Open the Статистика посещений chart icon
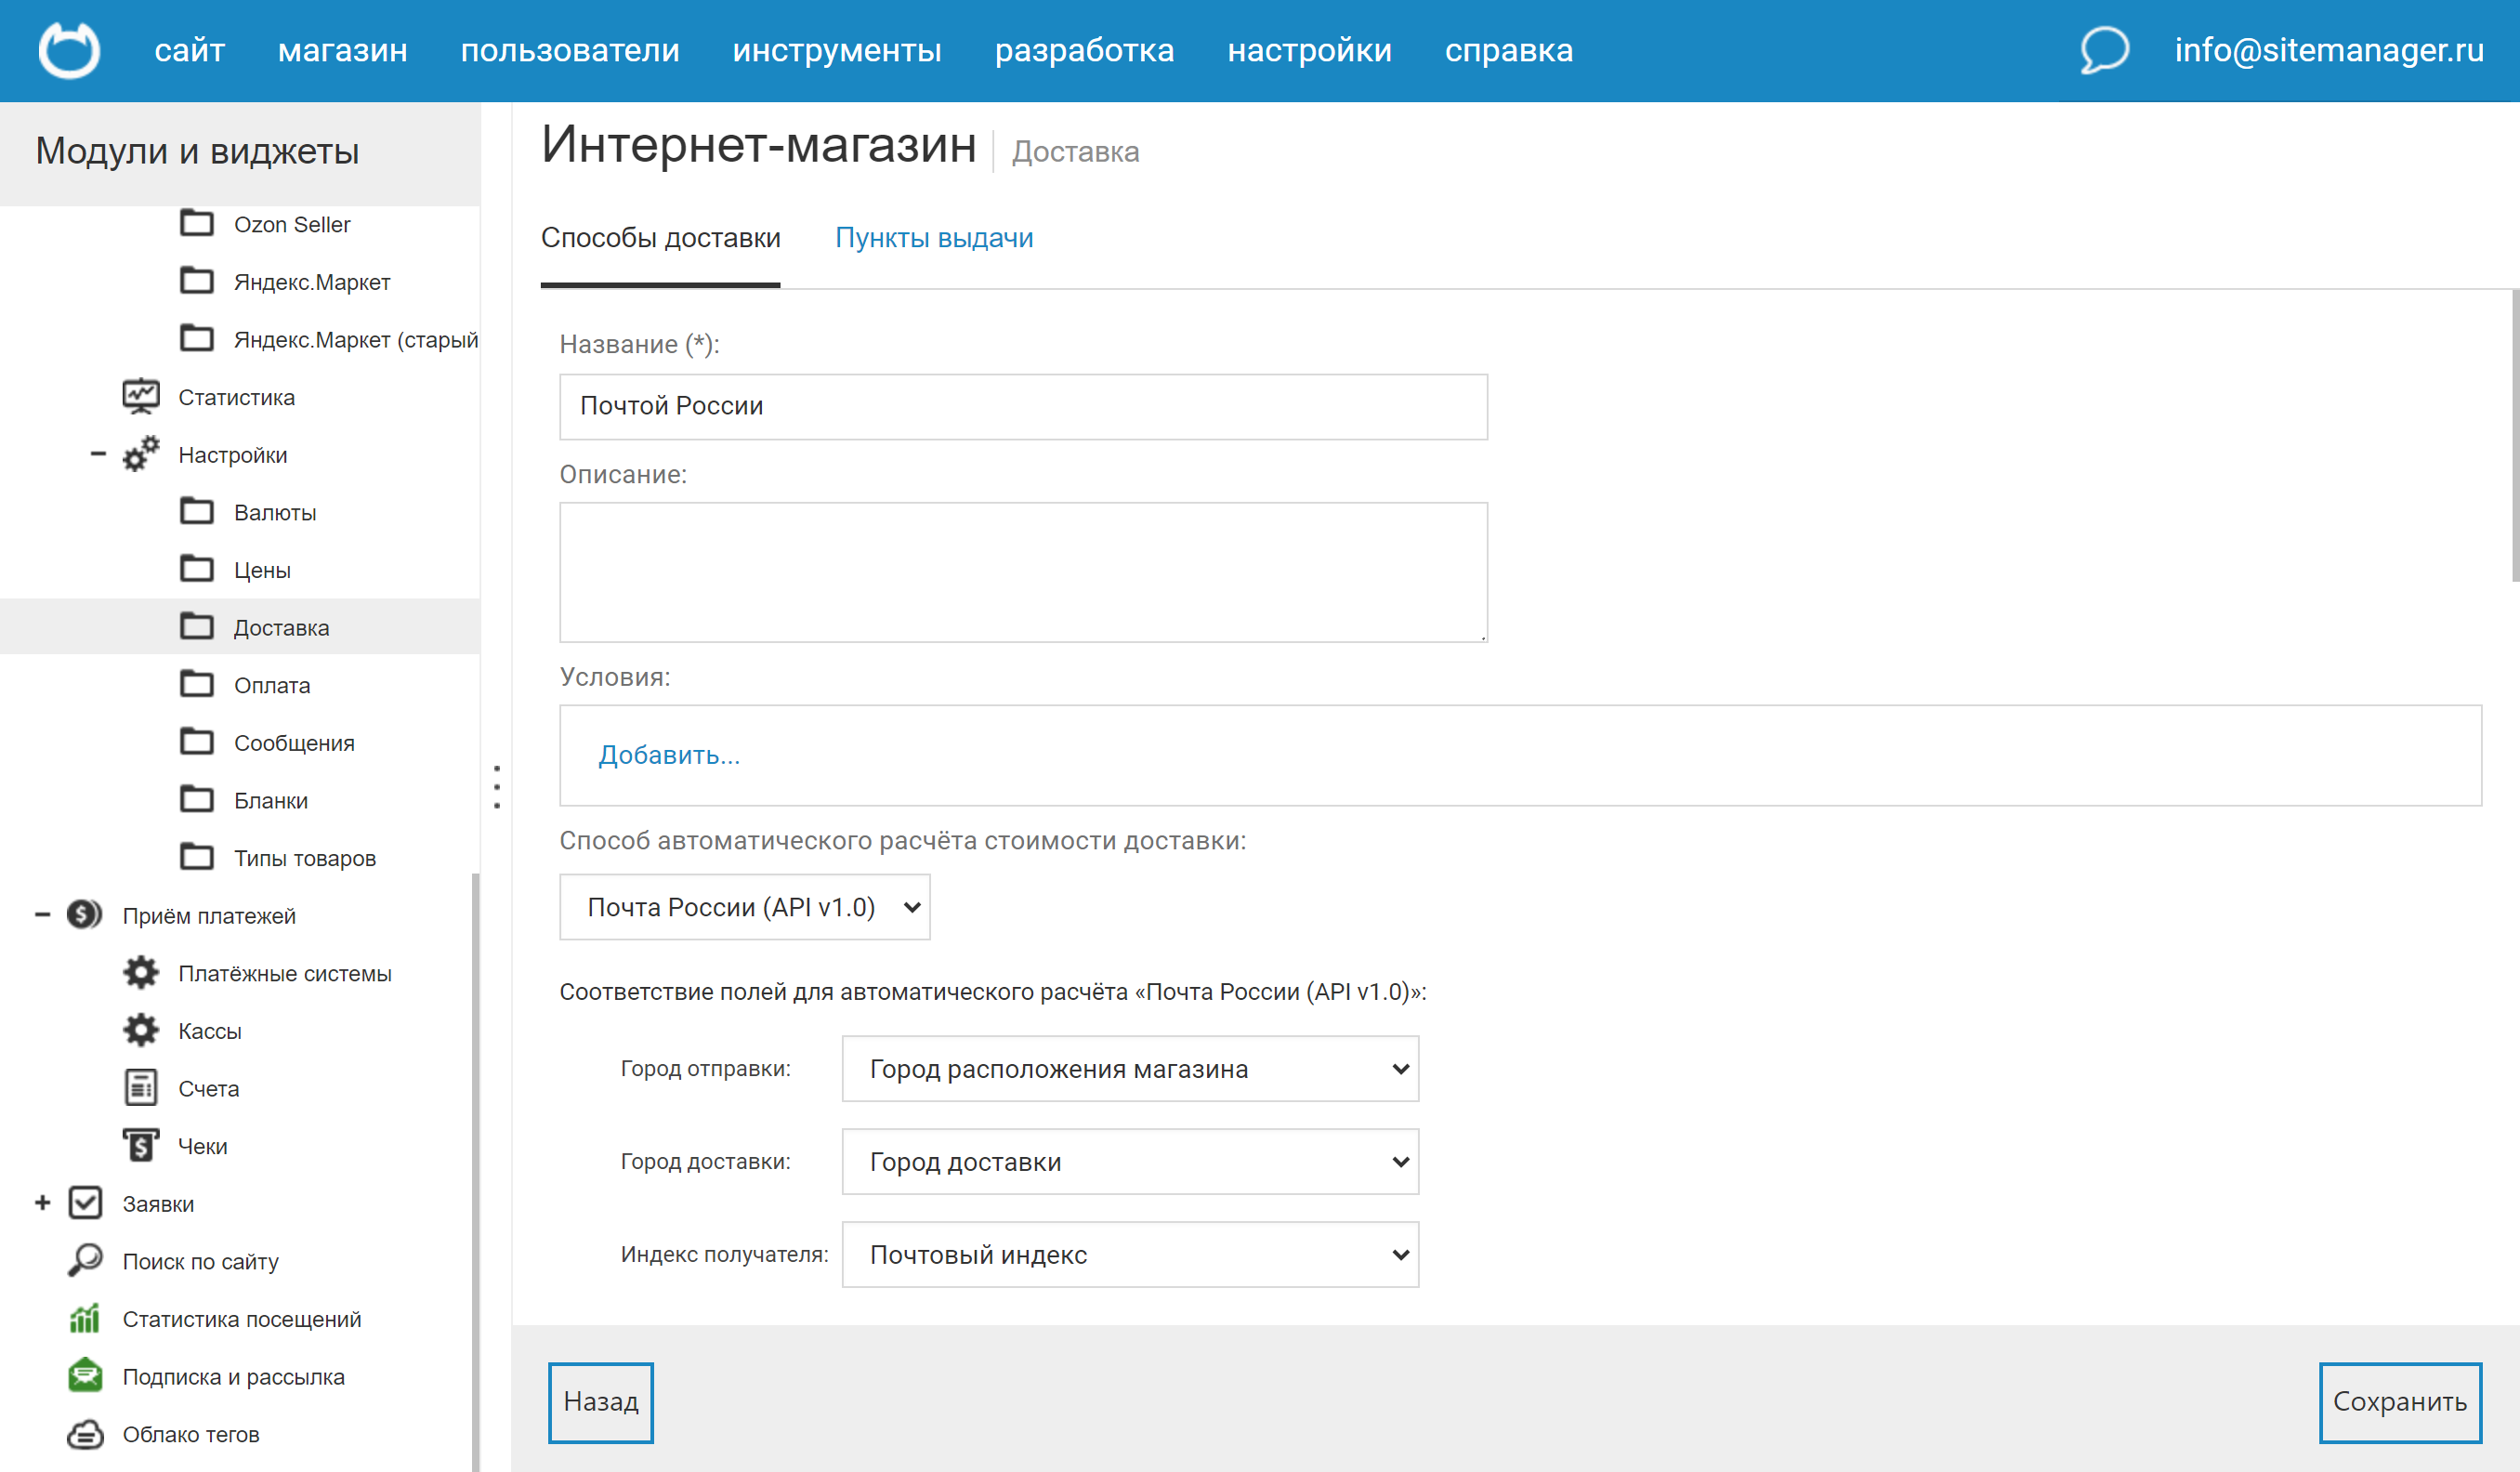Image resolution: width=2520 pixels, height=1472 pixels. [x=85, y=1317]
